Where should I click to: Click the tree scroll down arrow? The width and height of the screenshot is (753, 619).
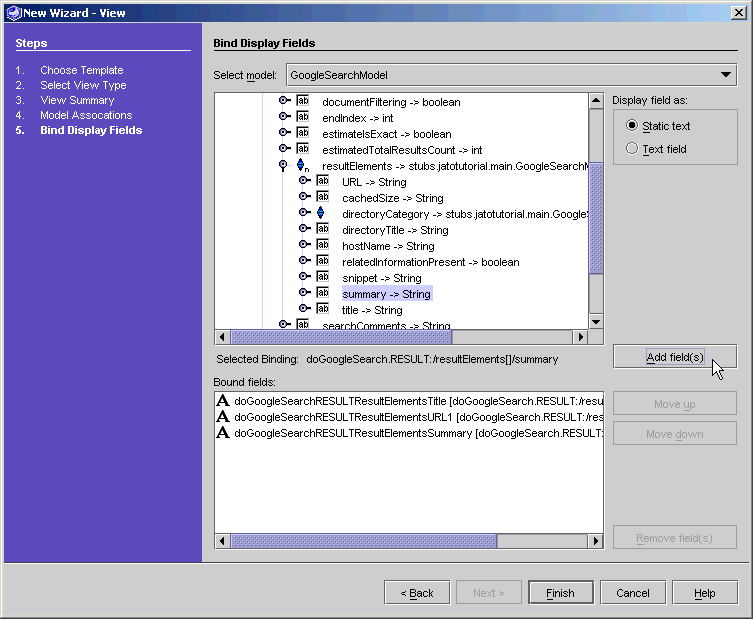click(x=596, y=322)
